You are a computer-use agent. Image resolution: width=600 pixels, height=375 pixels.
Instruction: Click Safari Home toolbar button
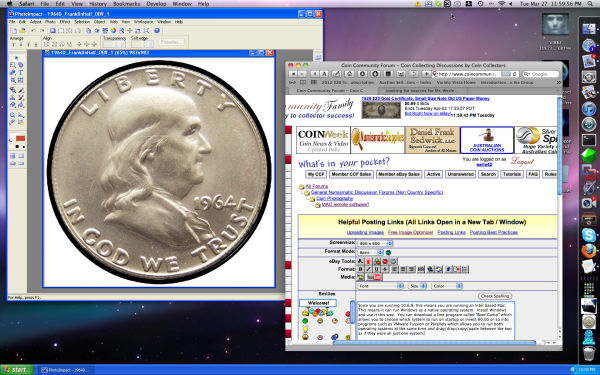click(349, 74)
